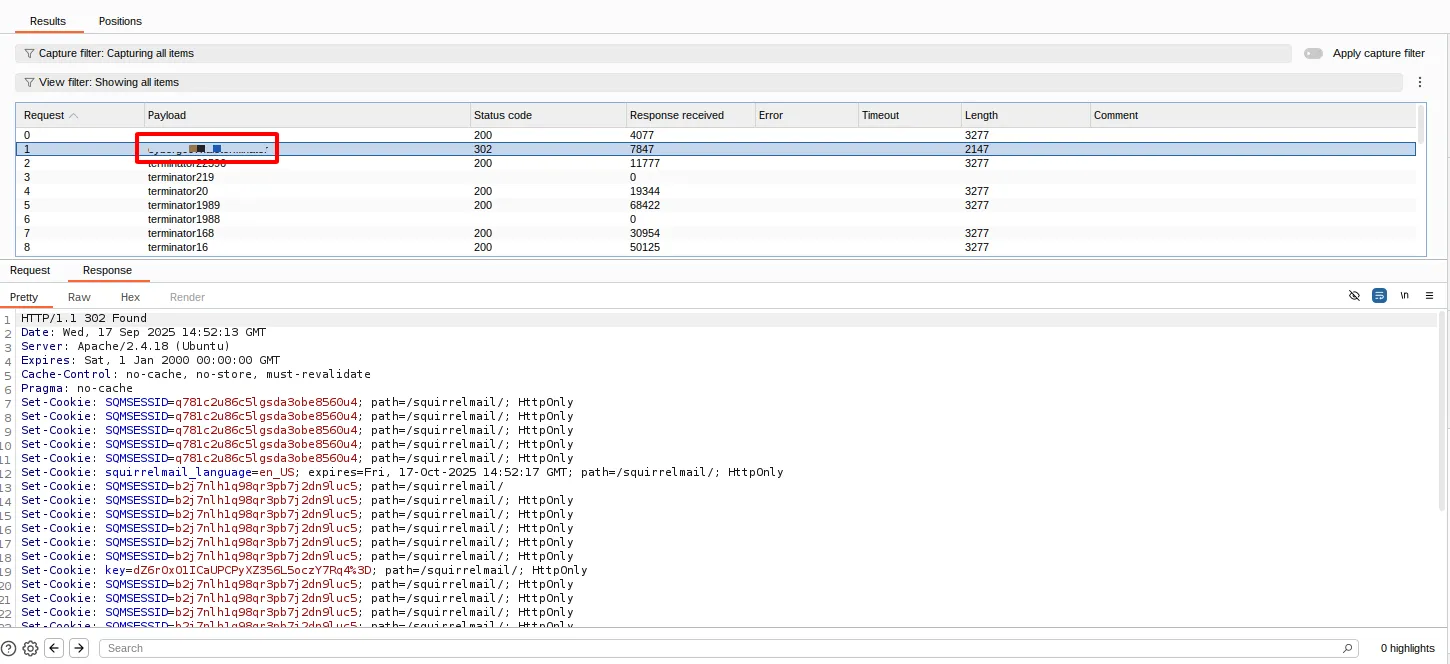Toggle the hide message editor eye icon

[x=1354, y=296]
